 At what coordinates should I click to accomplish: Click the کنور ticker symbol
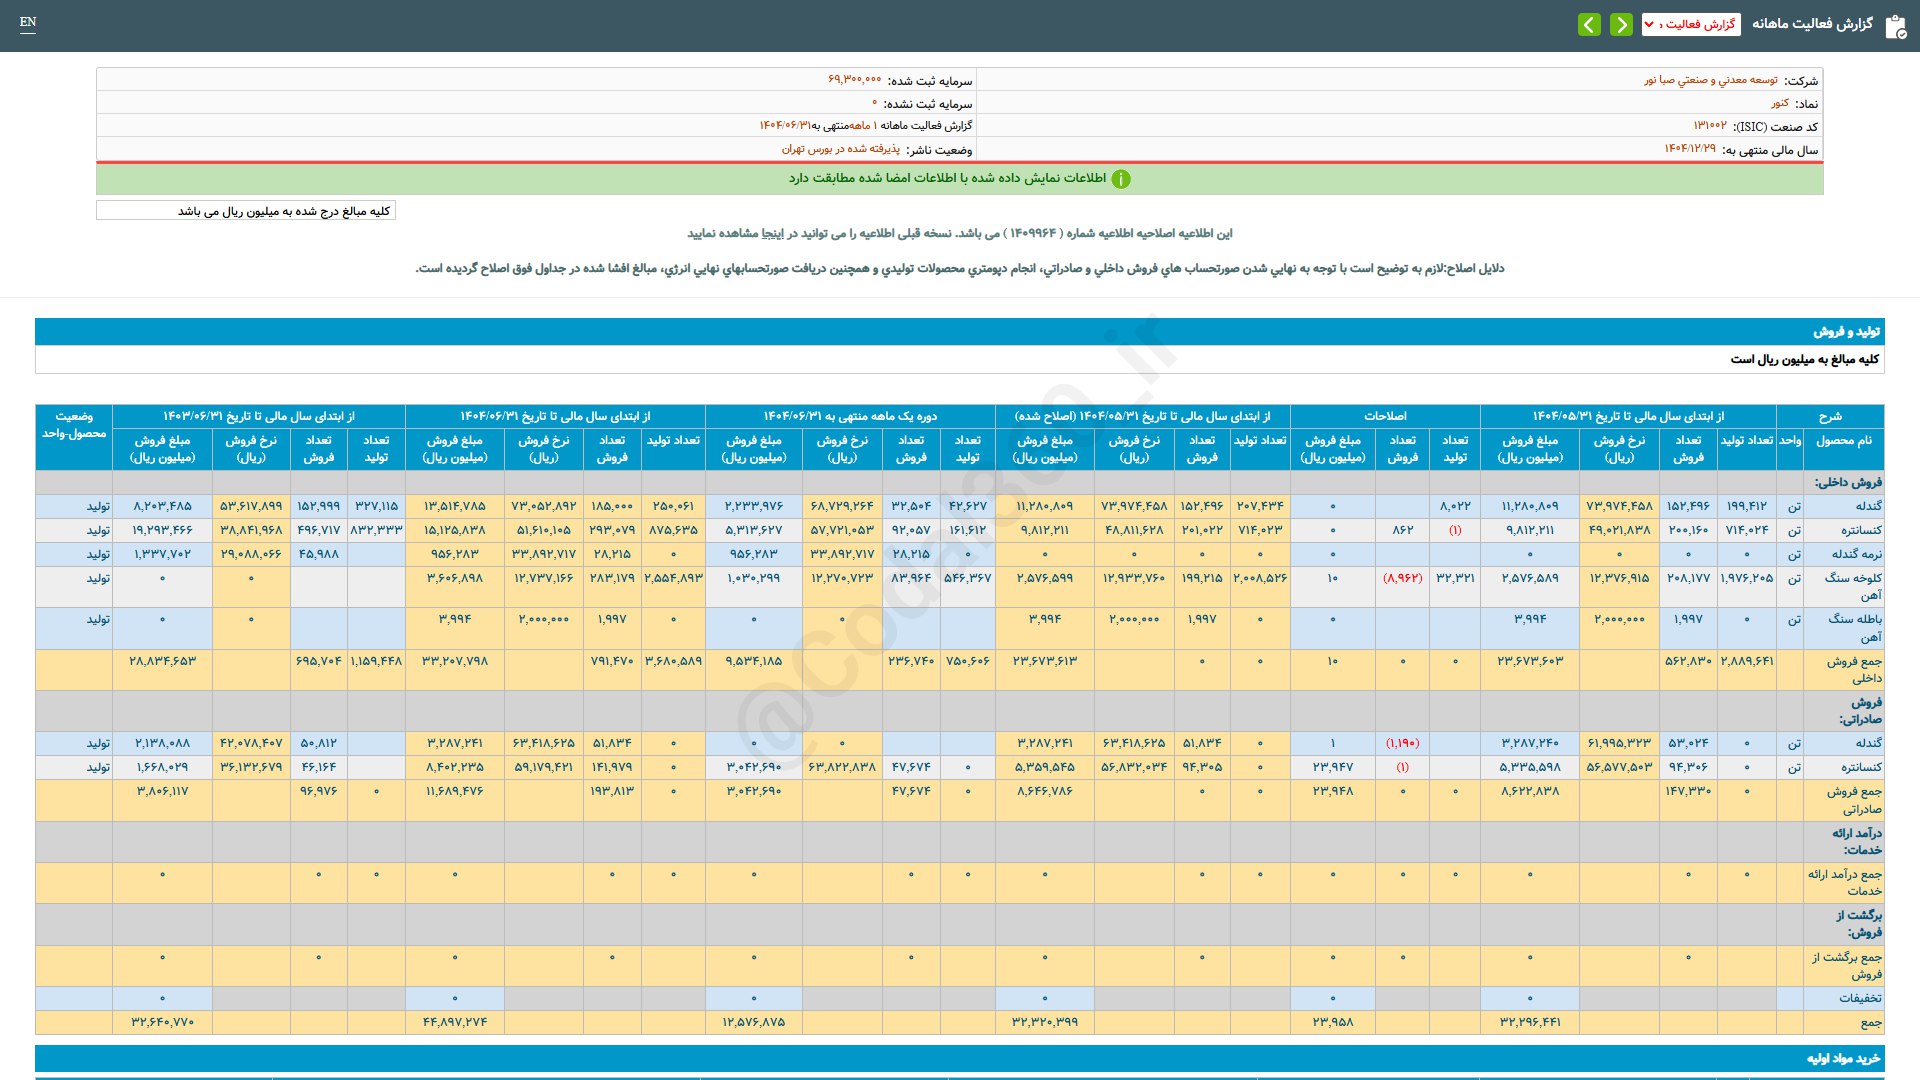[1780, 103]
